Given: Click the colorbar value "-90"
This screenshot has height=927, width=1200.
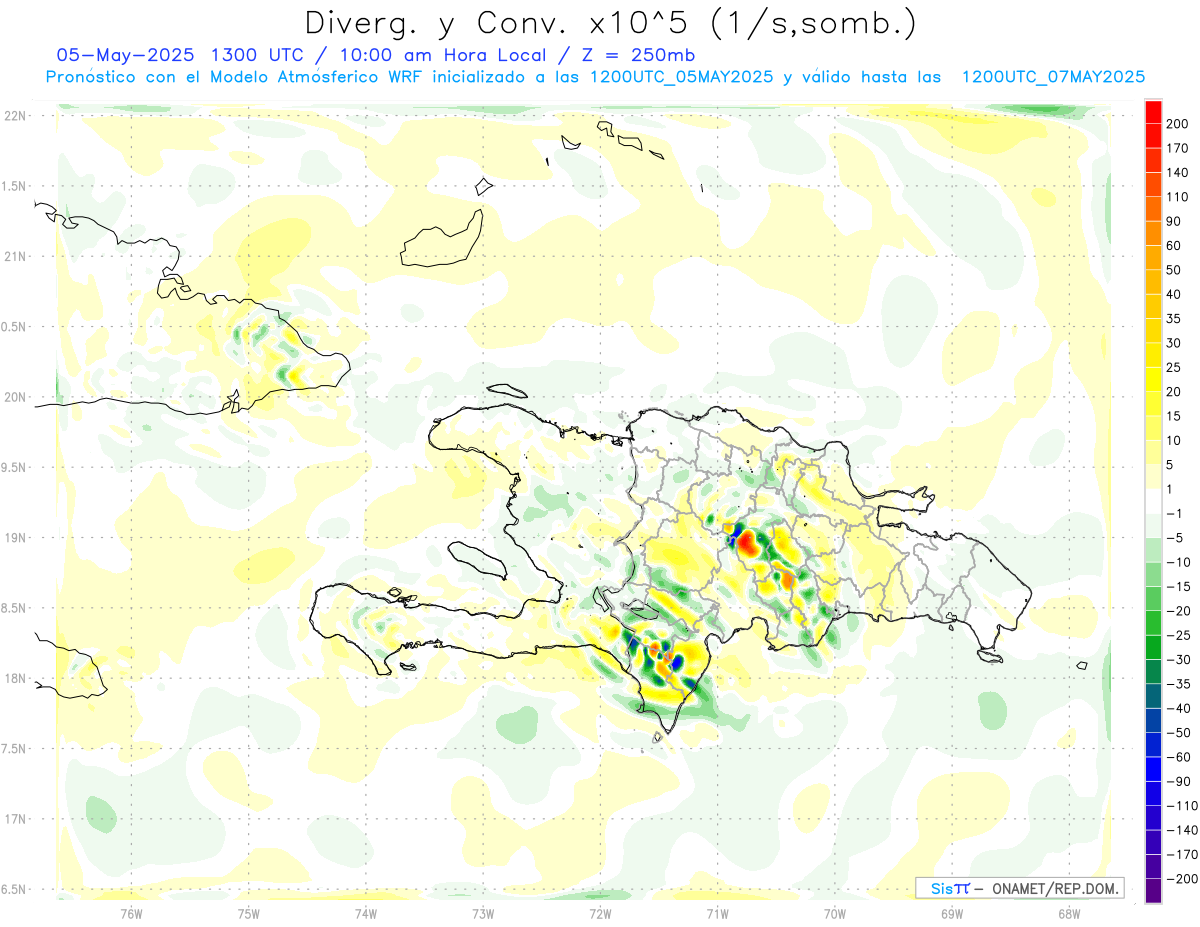Looking at the screenshot, I should (1178, 782).
